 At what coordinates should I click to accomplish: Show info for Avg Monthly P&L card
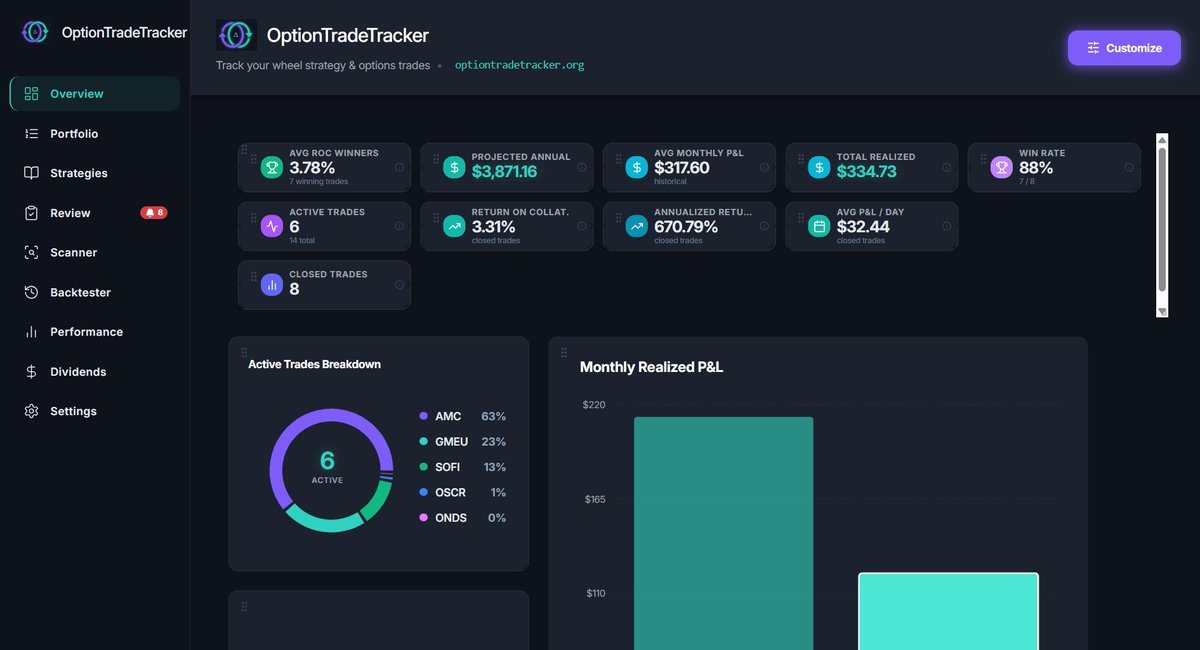(x=764, y=168)
